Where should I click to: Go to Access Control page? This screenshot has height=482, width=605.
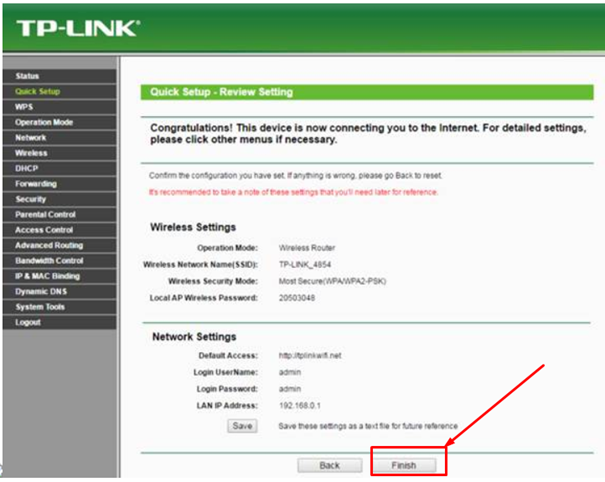tap(59, 230)
